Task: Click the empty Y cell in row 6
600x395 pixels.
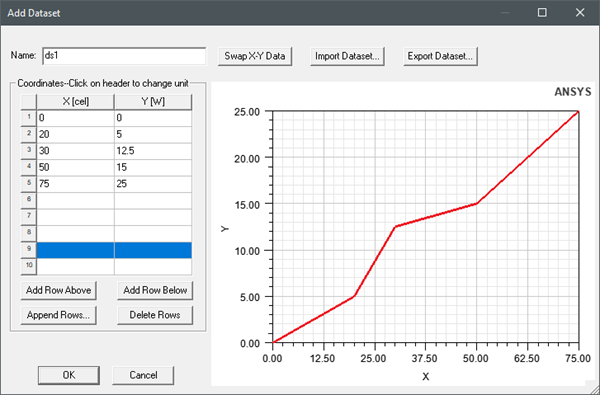Action: 153,201
